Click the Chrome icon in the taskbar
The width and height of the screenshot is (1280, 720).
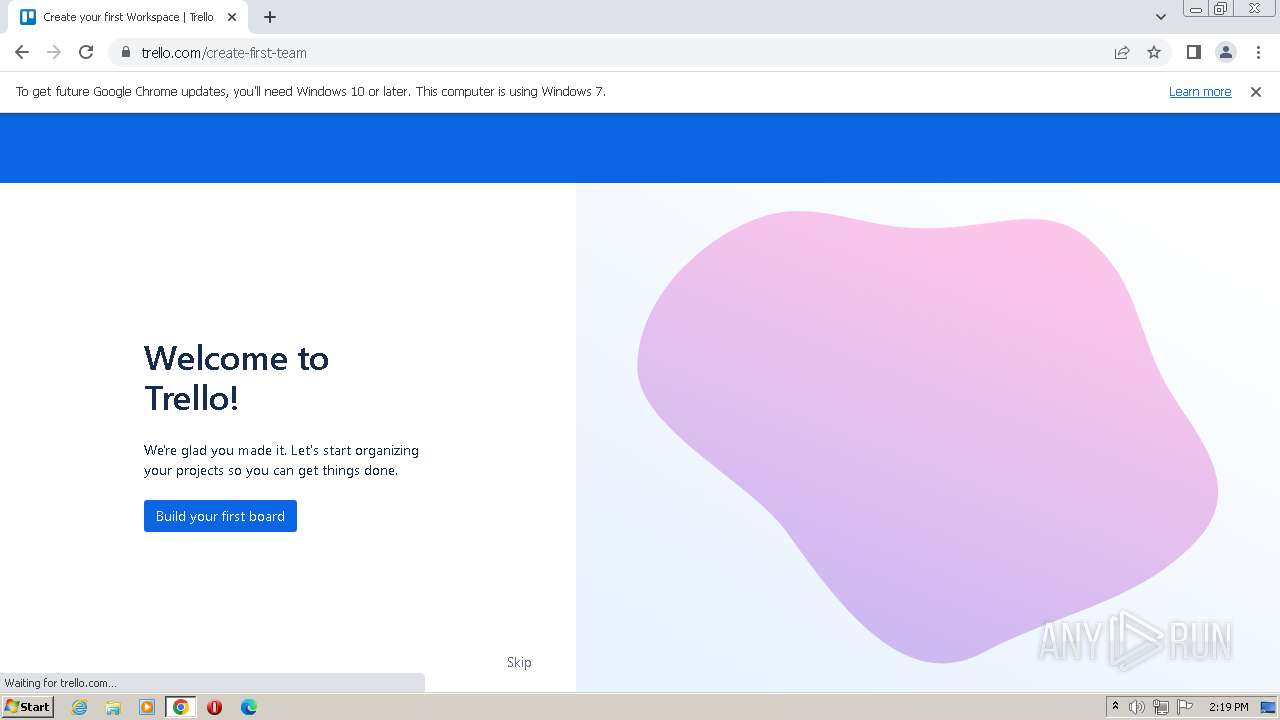[x=181, y=707]
